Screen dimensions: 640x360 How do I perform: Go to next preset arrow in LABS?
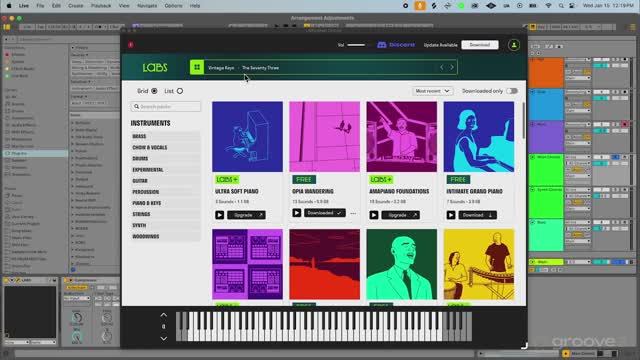coord(452,67)
